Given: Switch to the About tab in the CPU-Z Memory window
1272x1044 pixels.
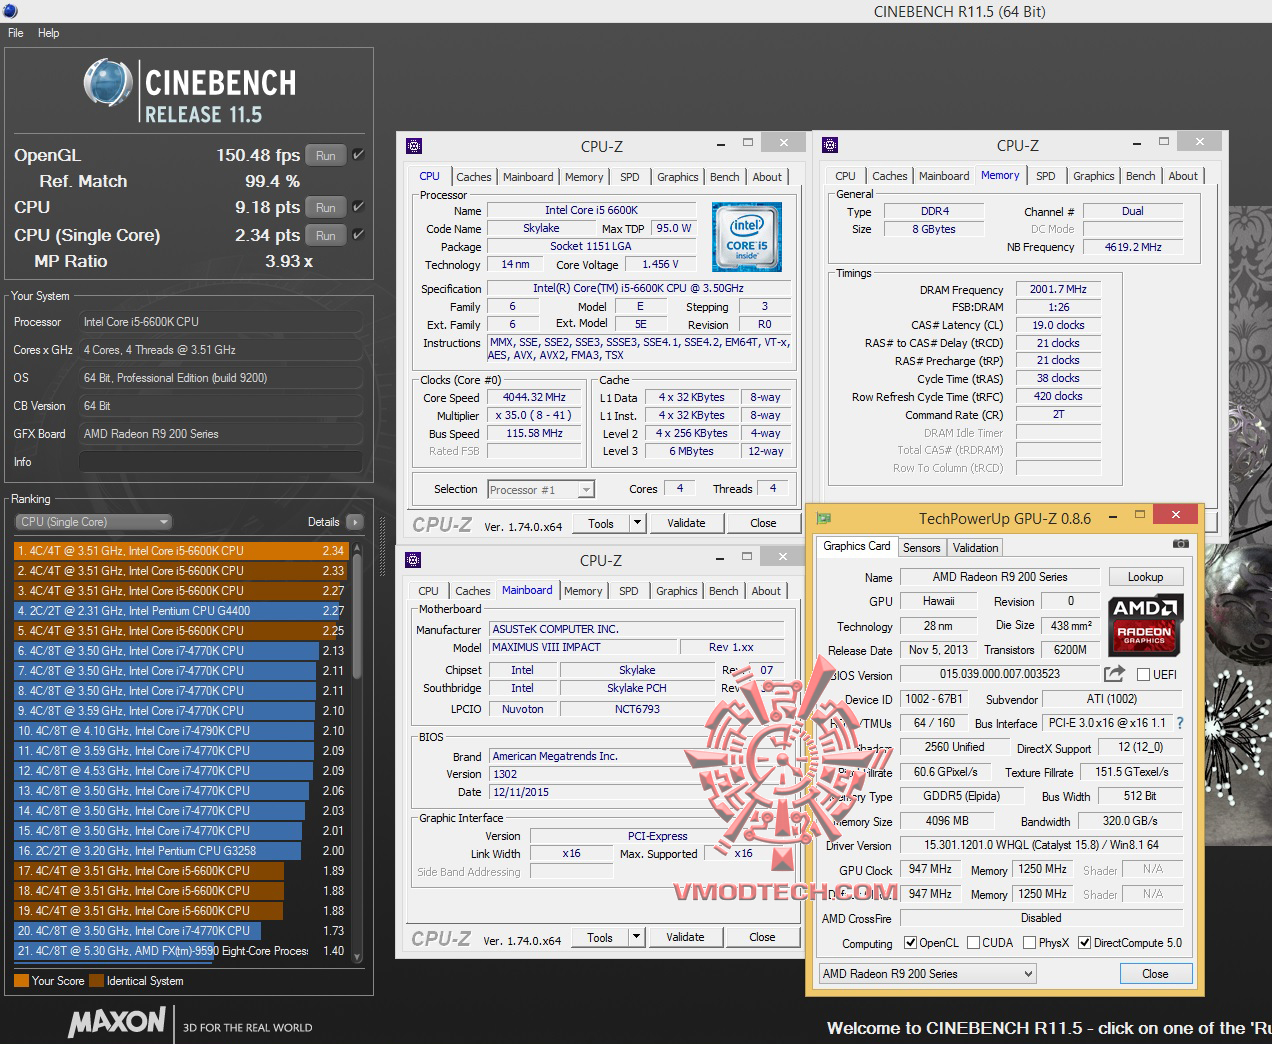Looking at the screenshot, I should pyautogui.click(x=1183, y=176).
